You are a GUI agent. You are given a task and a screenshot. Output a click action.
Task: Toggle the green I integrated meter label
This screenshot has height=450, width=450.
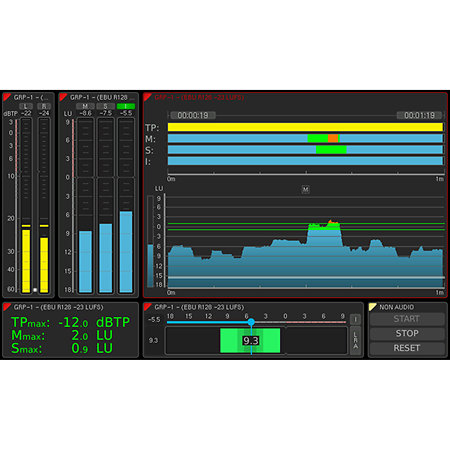click(x=126, y=106)
